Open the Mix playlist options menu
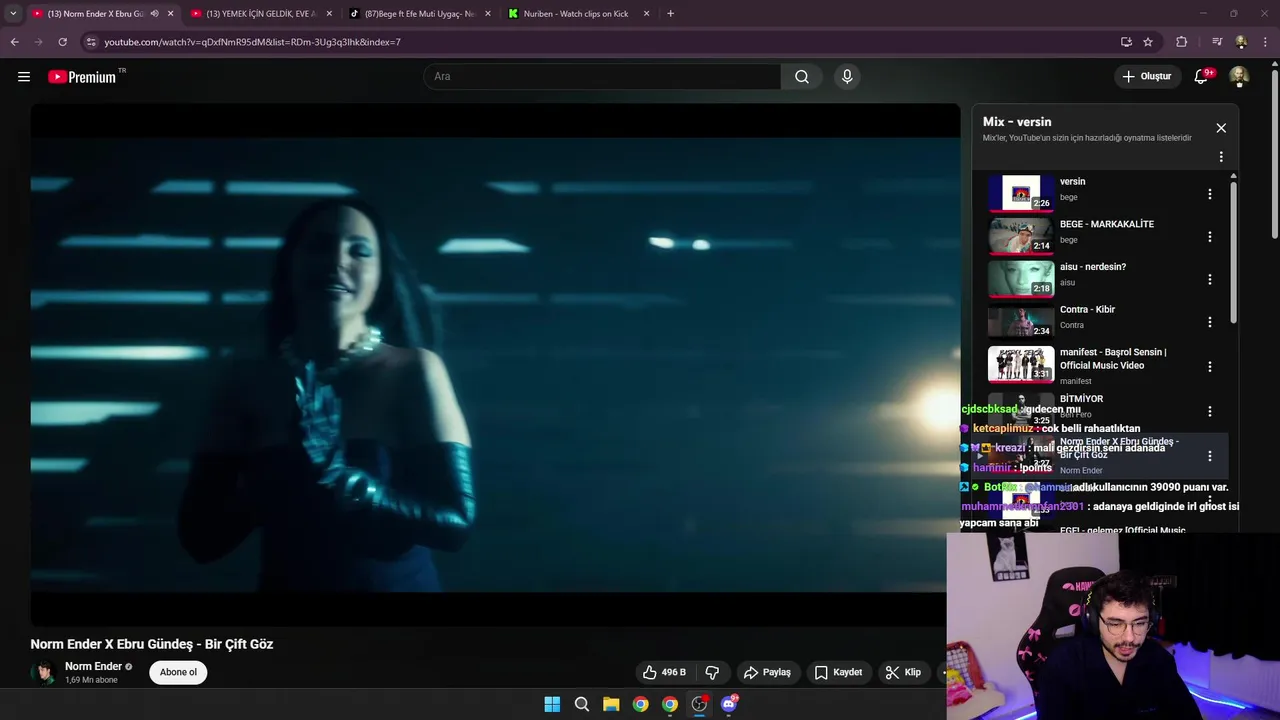This screenshot has height=720, width=1280. click(x=1221, y=157)
